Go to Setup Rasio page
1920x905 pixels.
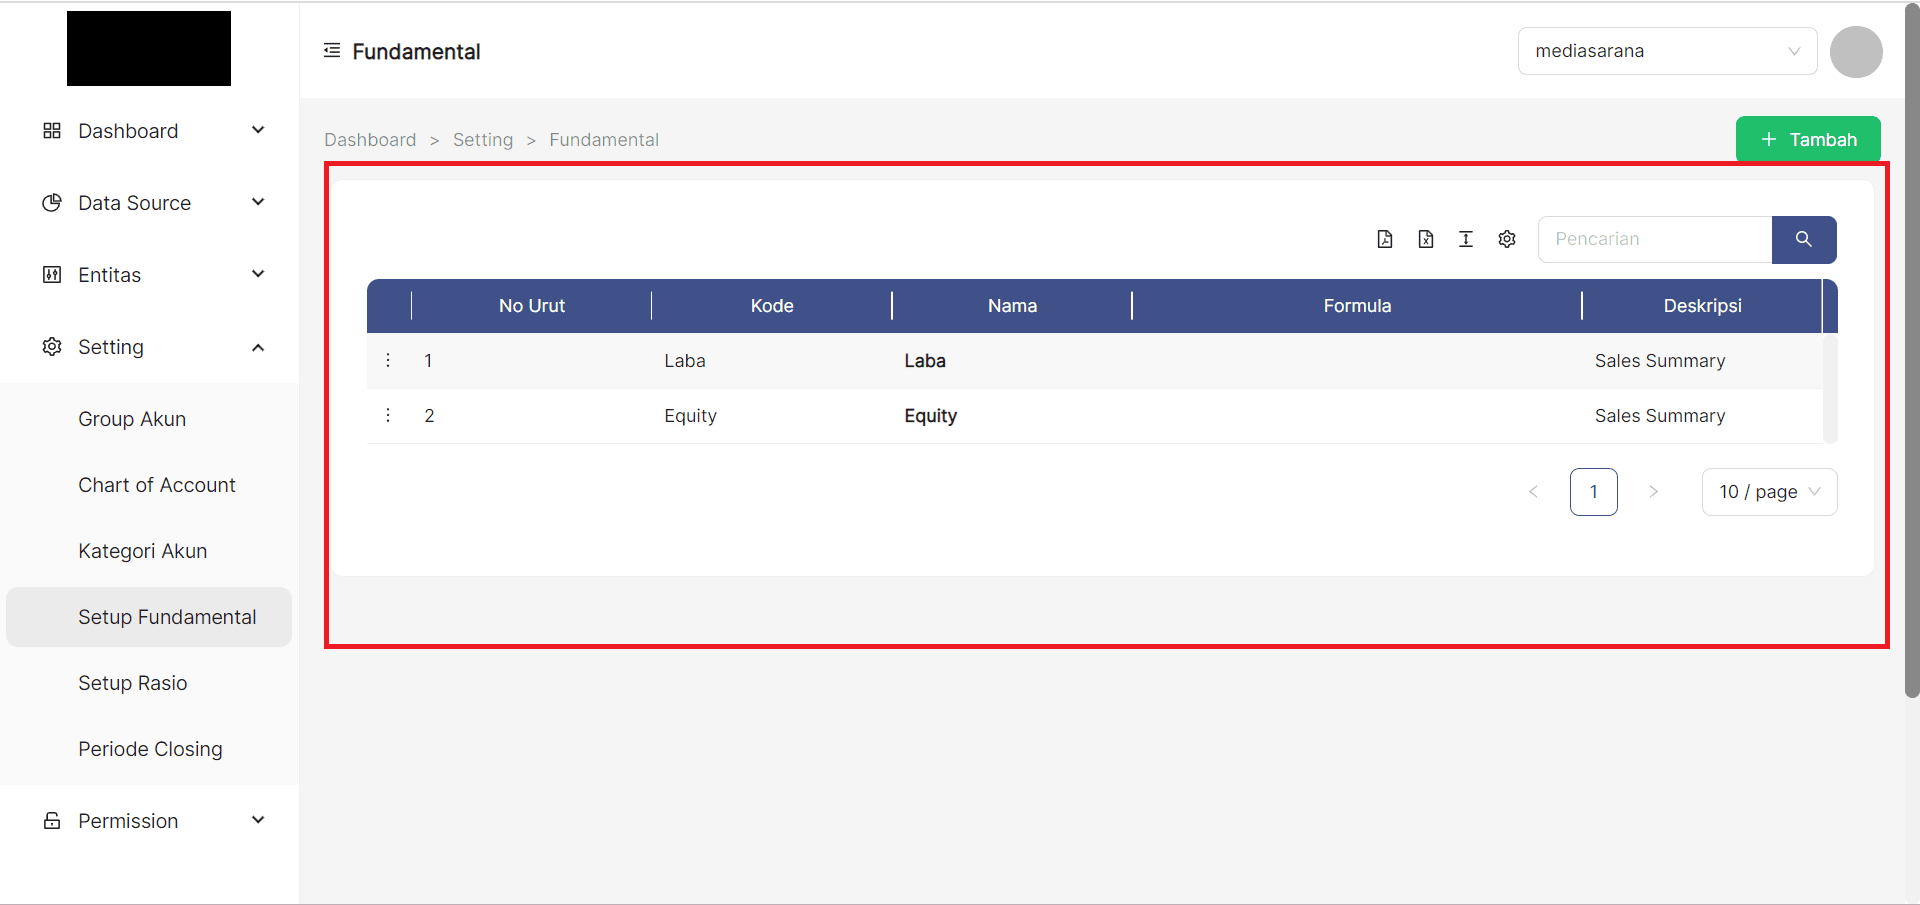[133, 683]
